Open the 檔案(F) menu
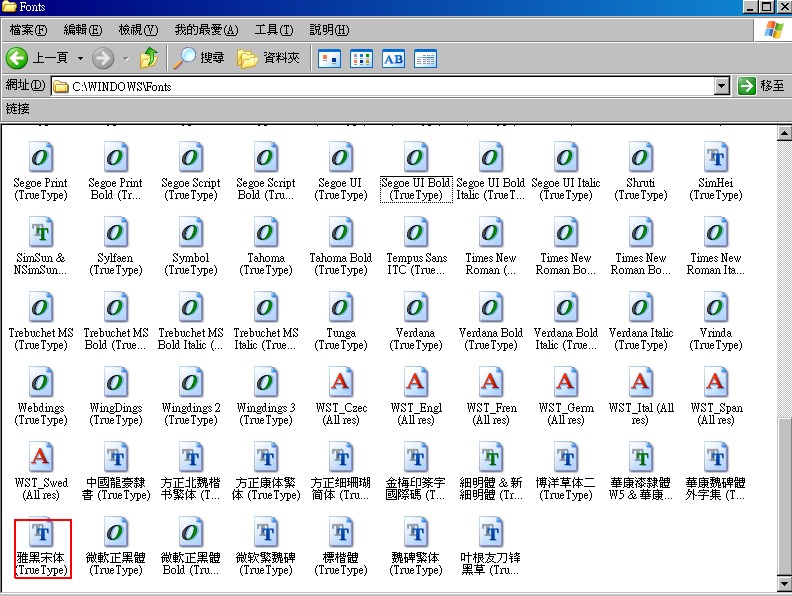 28,30
